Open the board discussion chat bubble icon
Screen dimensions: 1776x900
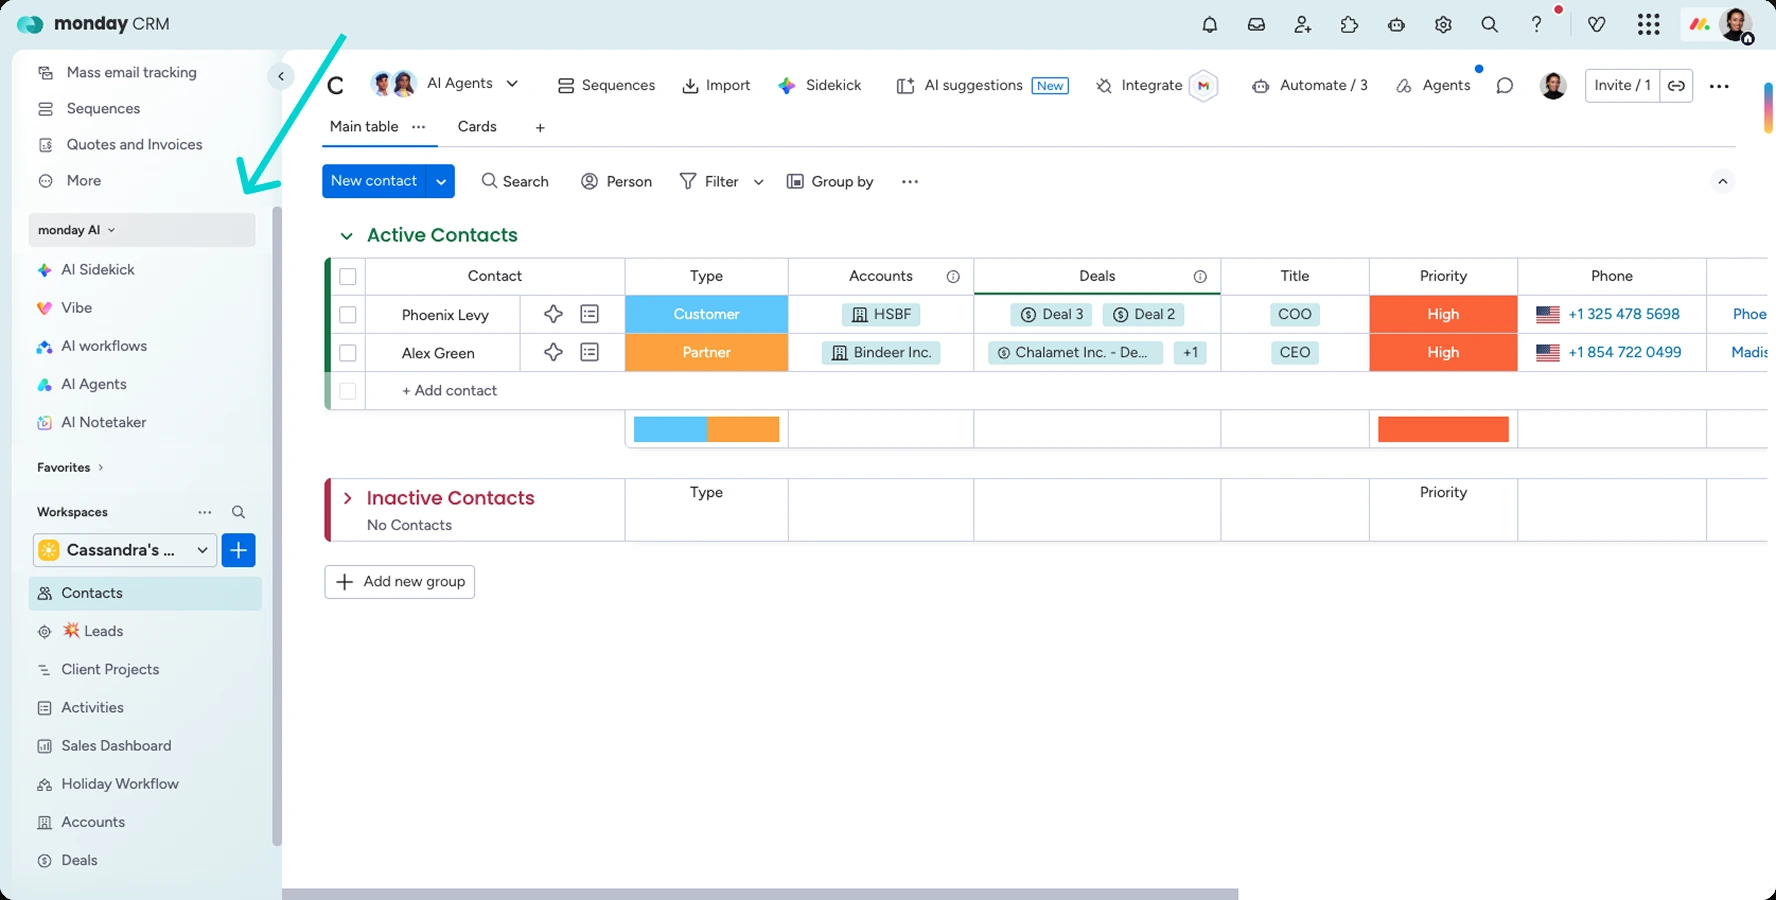tap(1504, 86)
